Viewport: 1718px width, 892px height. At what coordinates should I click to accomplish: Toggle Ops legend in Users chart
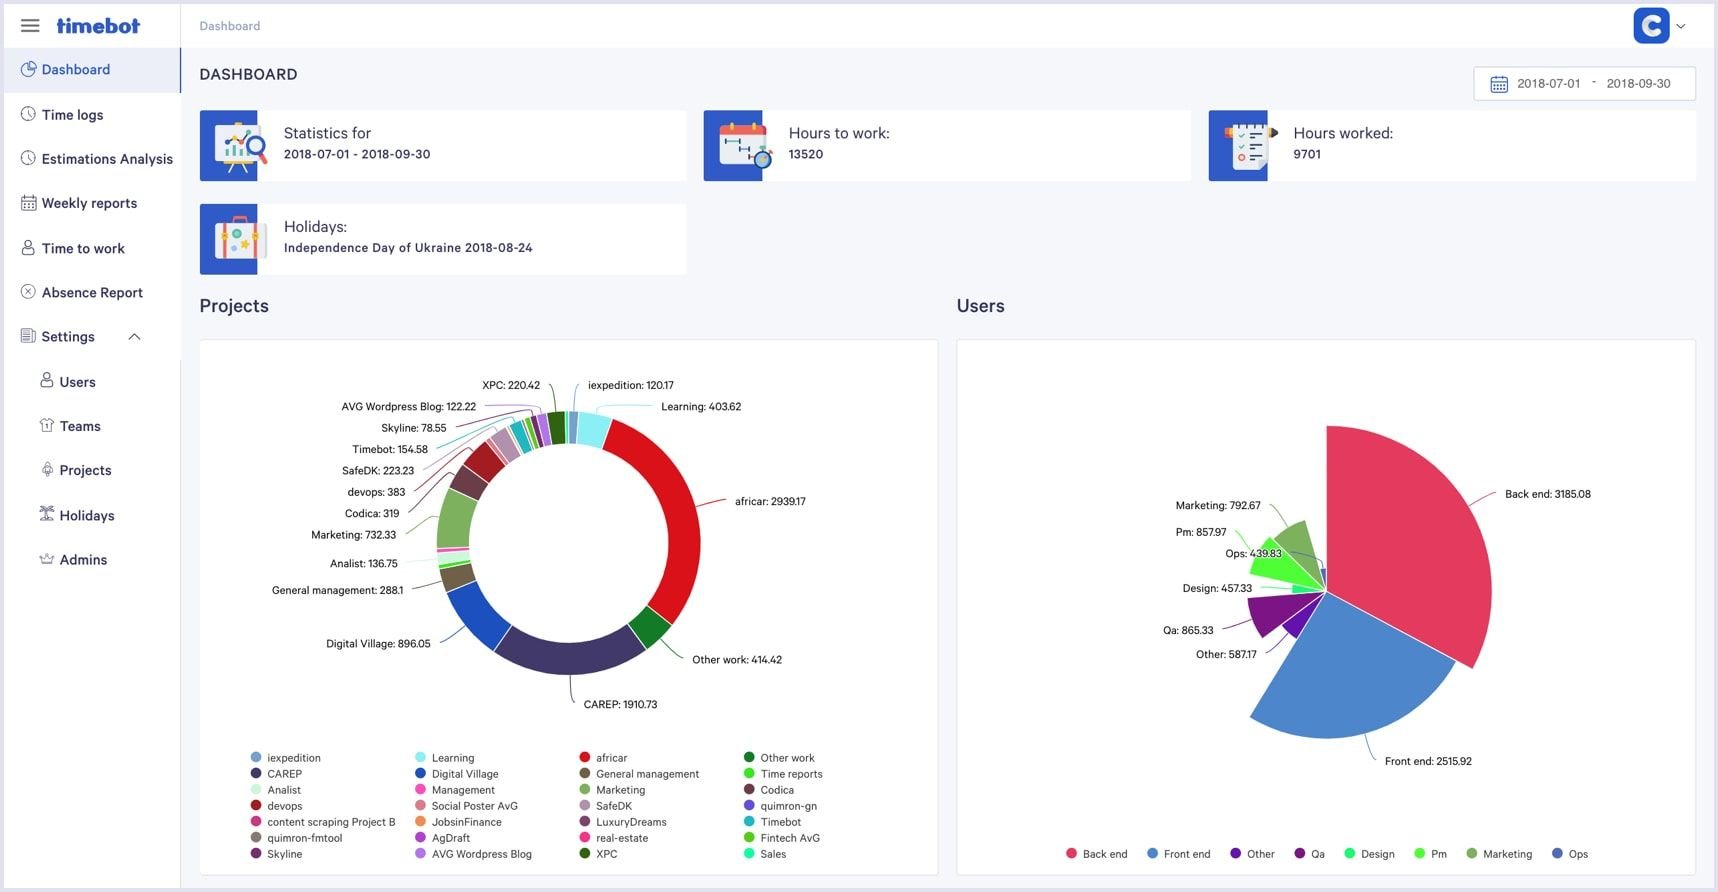coord(1570,854)
